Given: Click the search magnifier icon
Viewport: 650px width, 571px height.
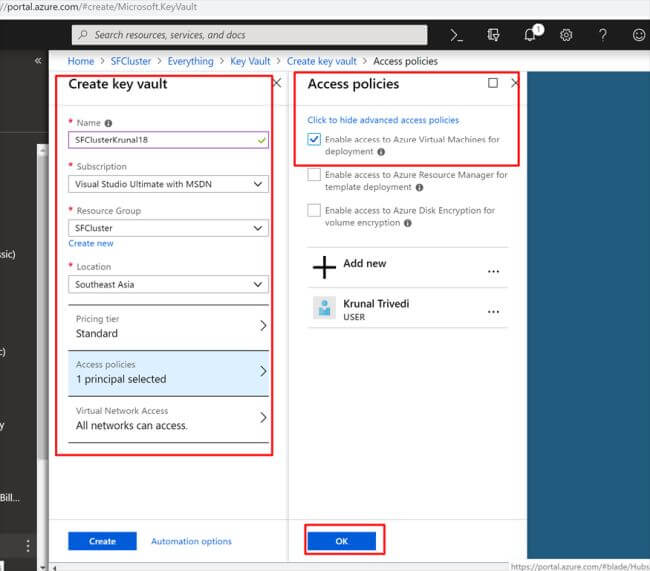Looking at the screenshot, I should click(x=83, y=35).
